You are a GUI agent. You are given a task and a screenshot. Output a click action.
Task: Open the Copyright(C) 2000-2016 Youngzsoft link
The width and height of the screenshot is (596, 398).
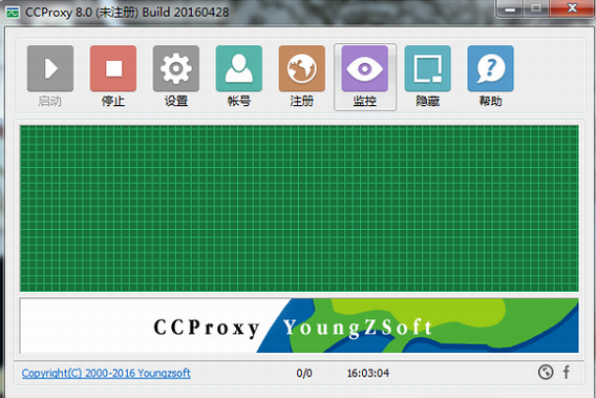click(x=106, y=373)
